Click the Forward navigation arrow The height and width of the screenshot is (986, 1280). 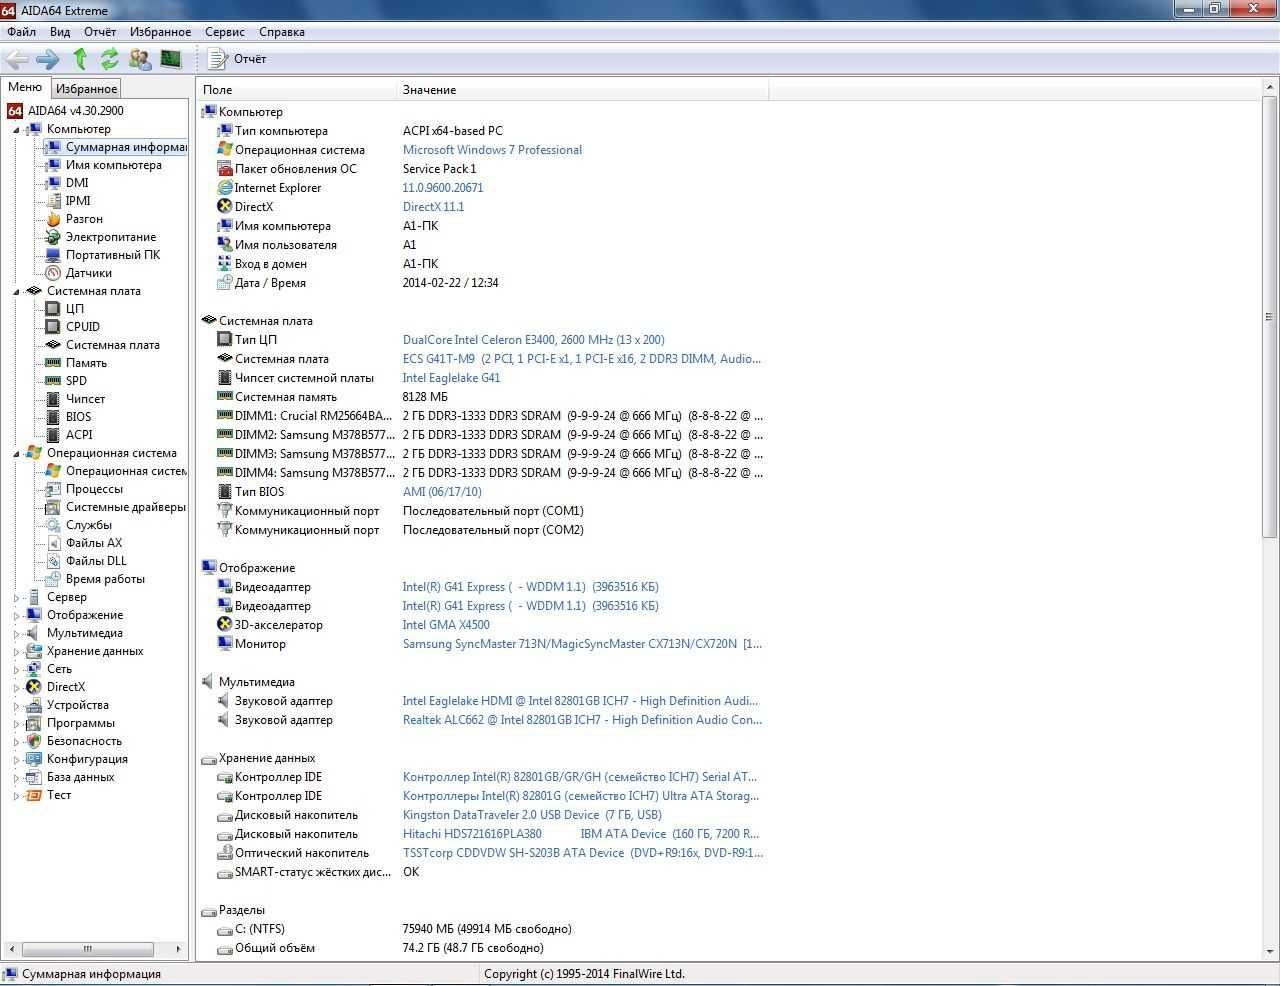47,59
